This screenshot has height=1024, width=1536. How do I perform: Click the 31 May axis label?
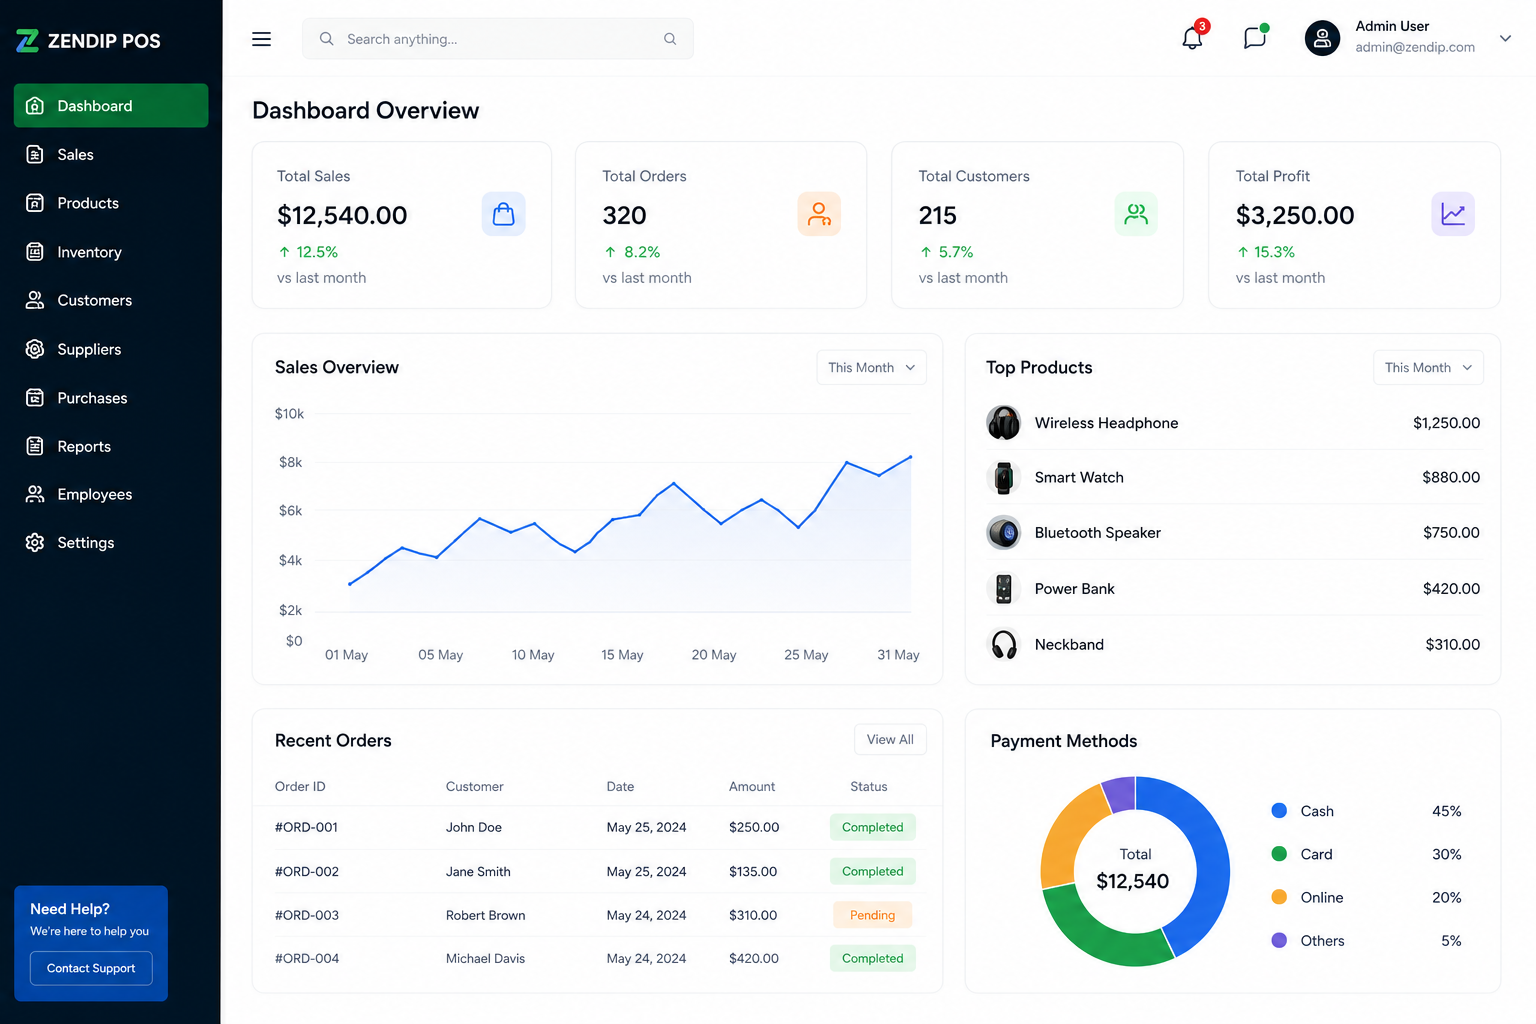click(898, 655)
